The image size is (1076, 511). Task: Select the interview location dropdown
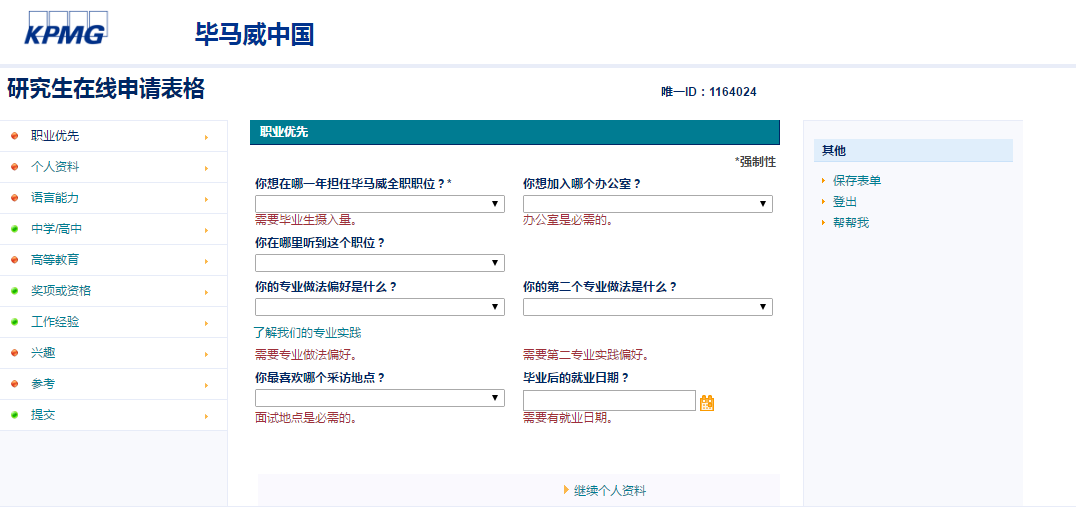pyautogui.click(x=379, y=398)
